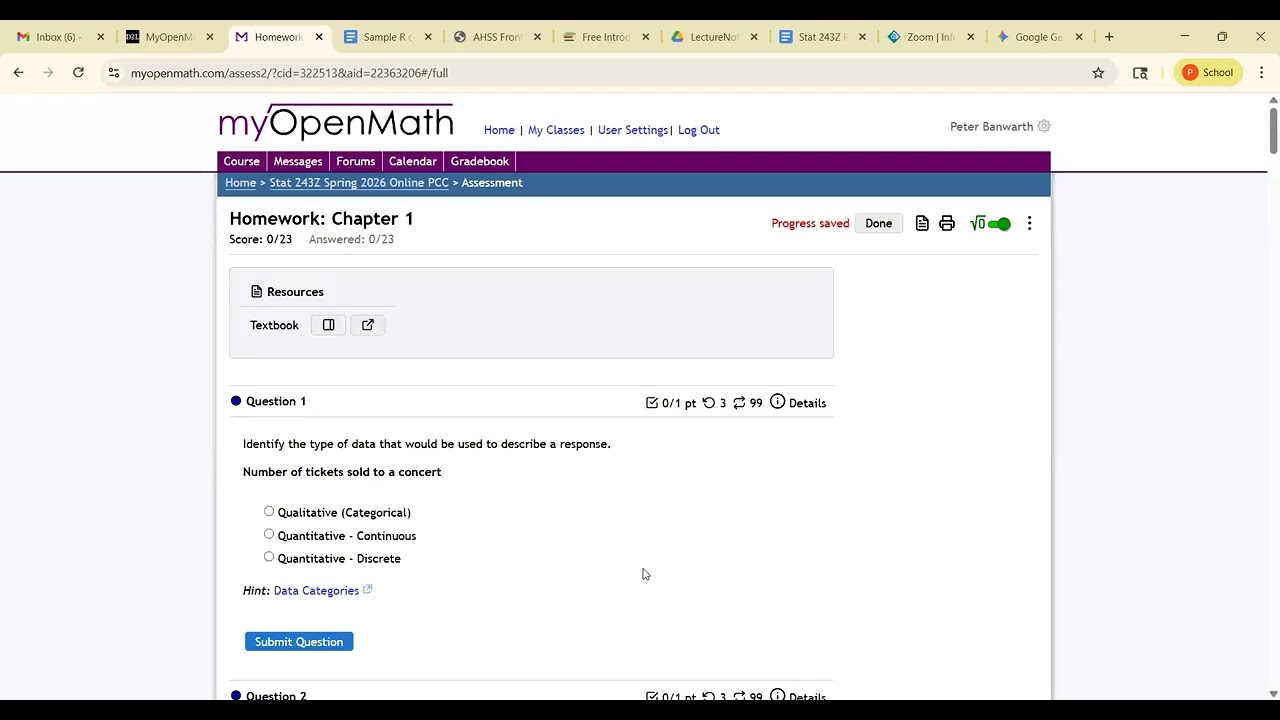Viewport: 1280px width, 720px height.
Task: Open Chrome three-dot menu
Action: pyautogui.click(x=1261, y=72)
